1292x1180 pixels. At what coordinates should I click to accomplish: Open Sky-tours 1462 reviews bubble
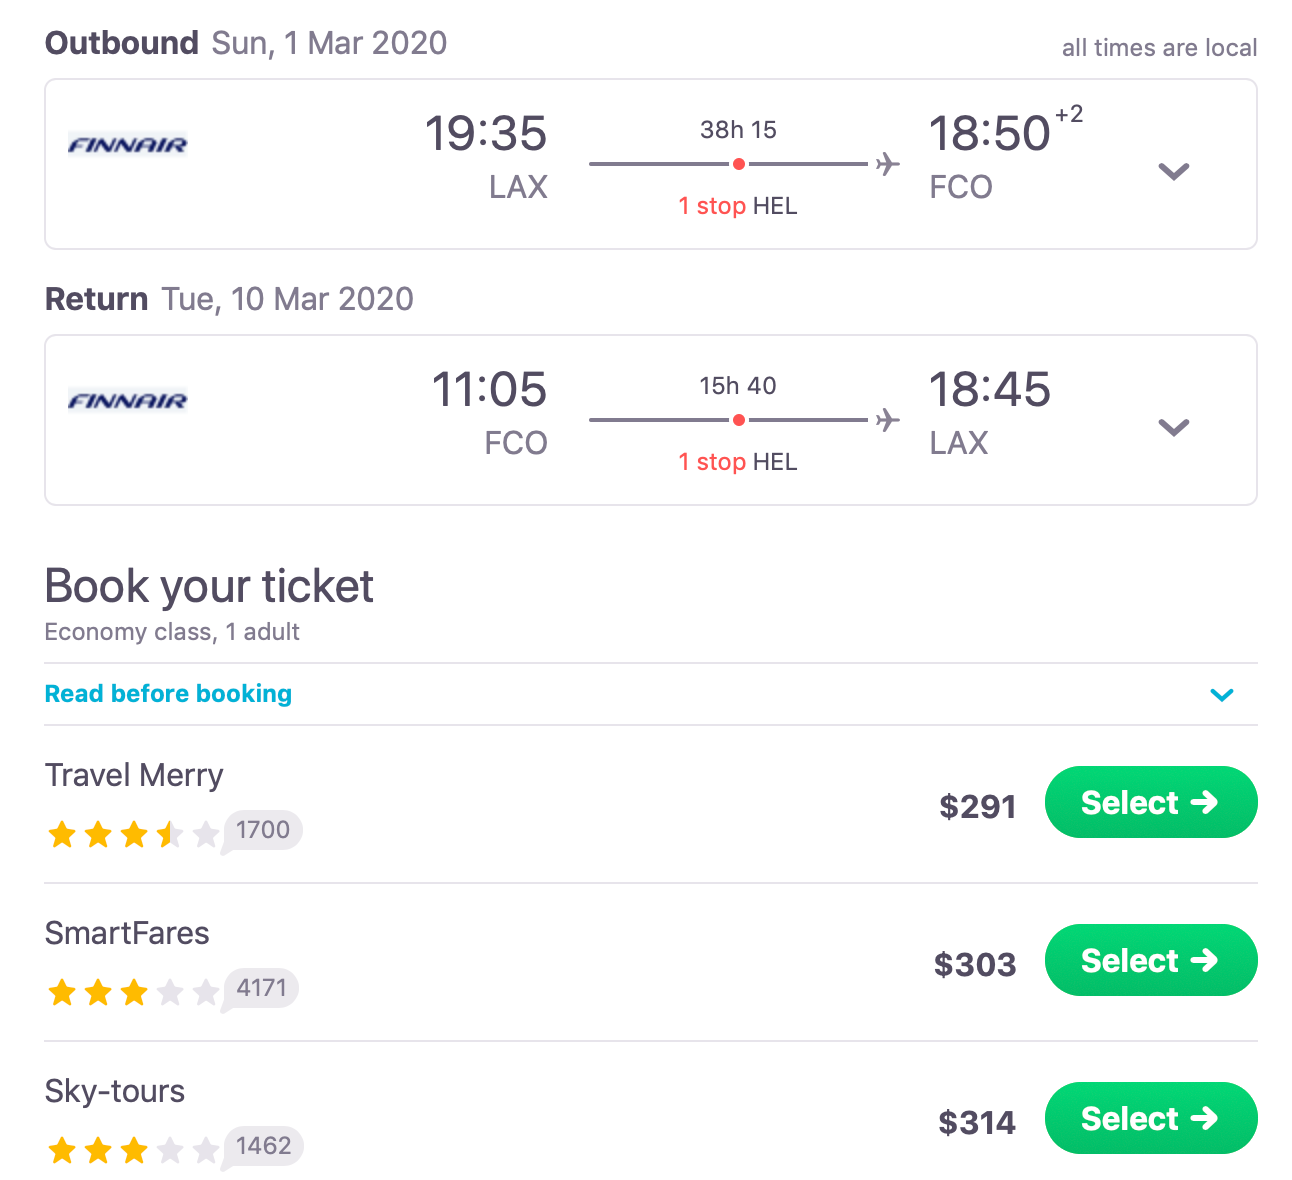[263, 1147]
